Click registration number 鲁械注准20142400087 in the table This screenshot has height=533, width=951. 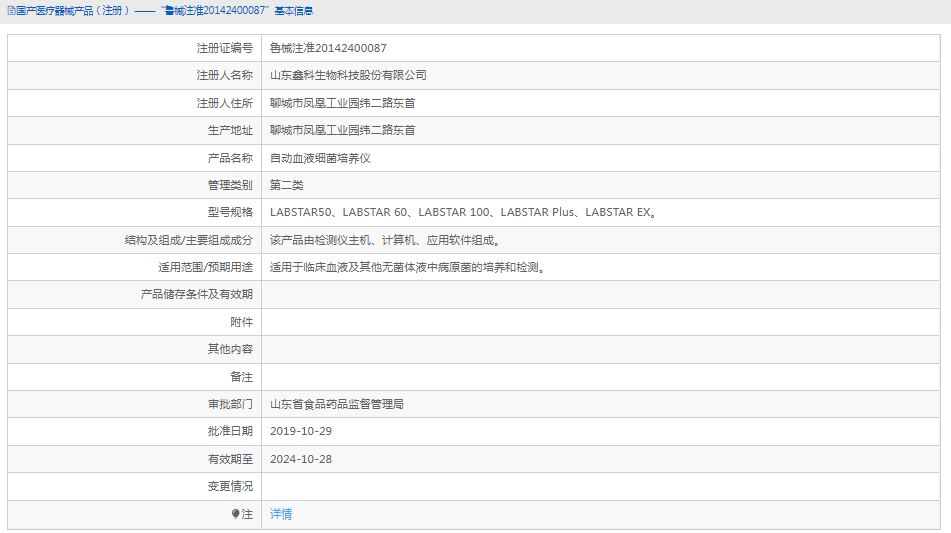tap(328, 48)
